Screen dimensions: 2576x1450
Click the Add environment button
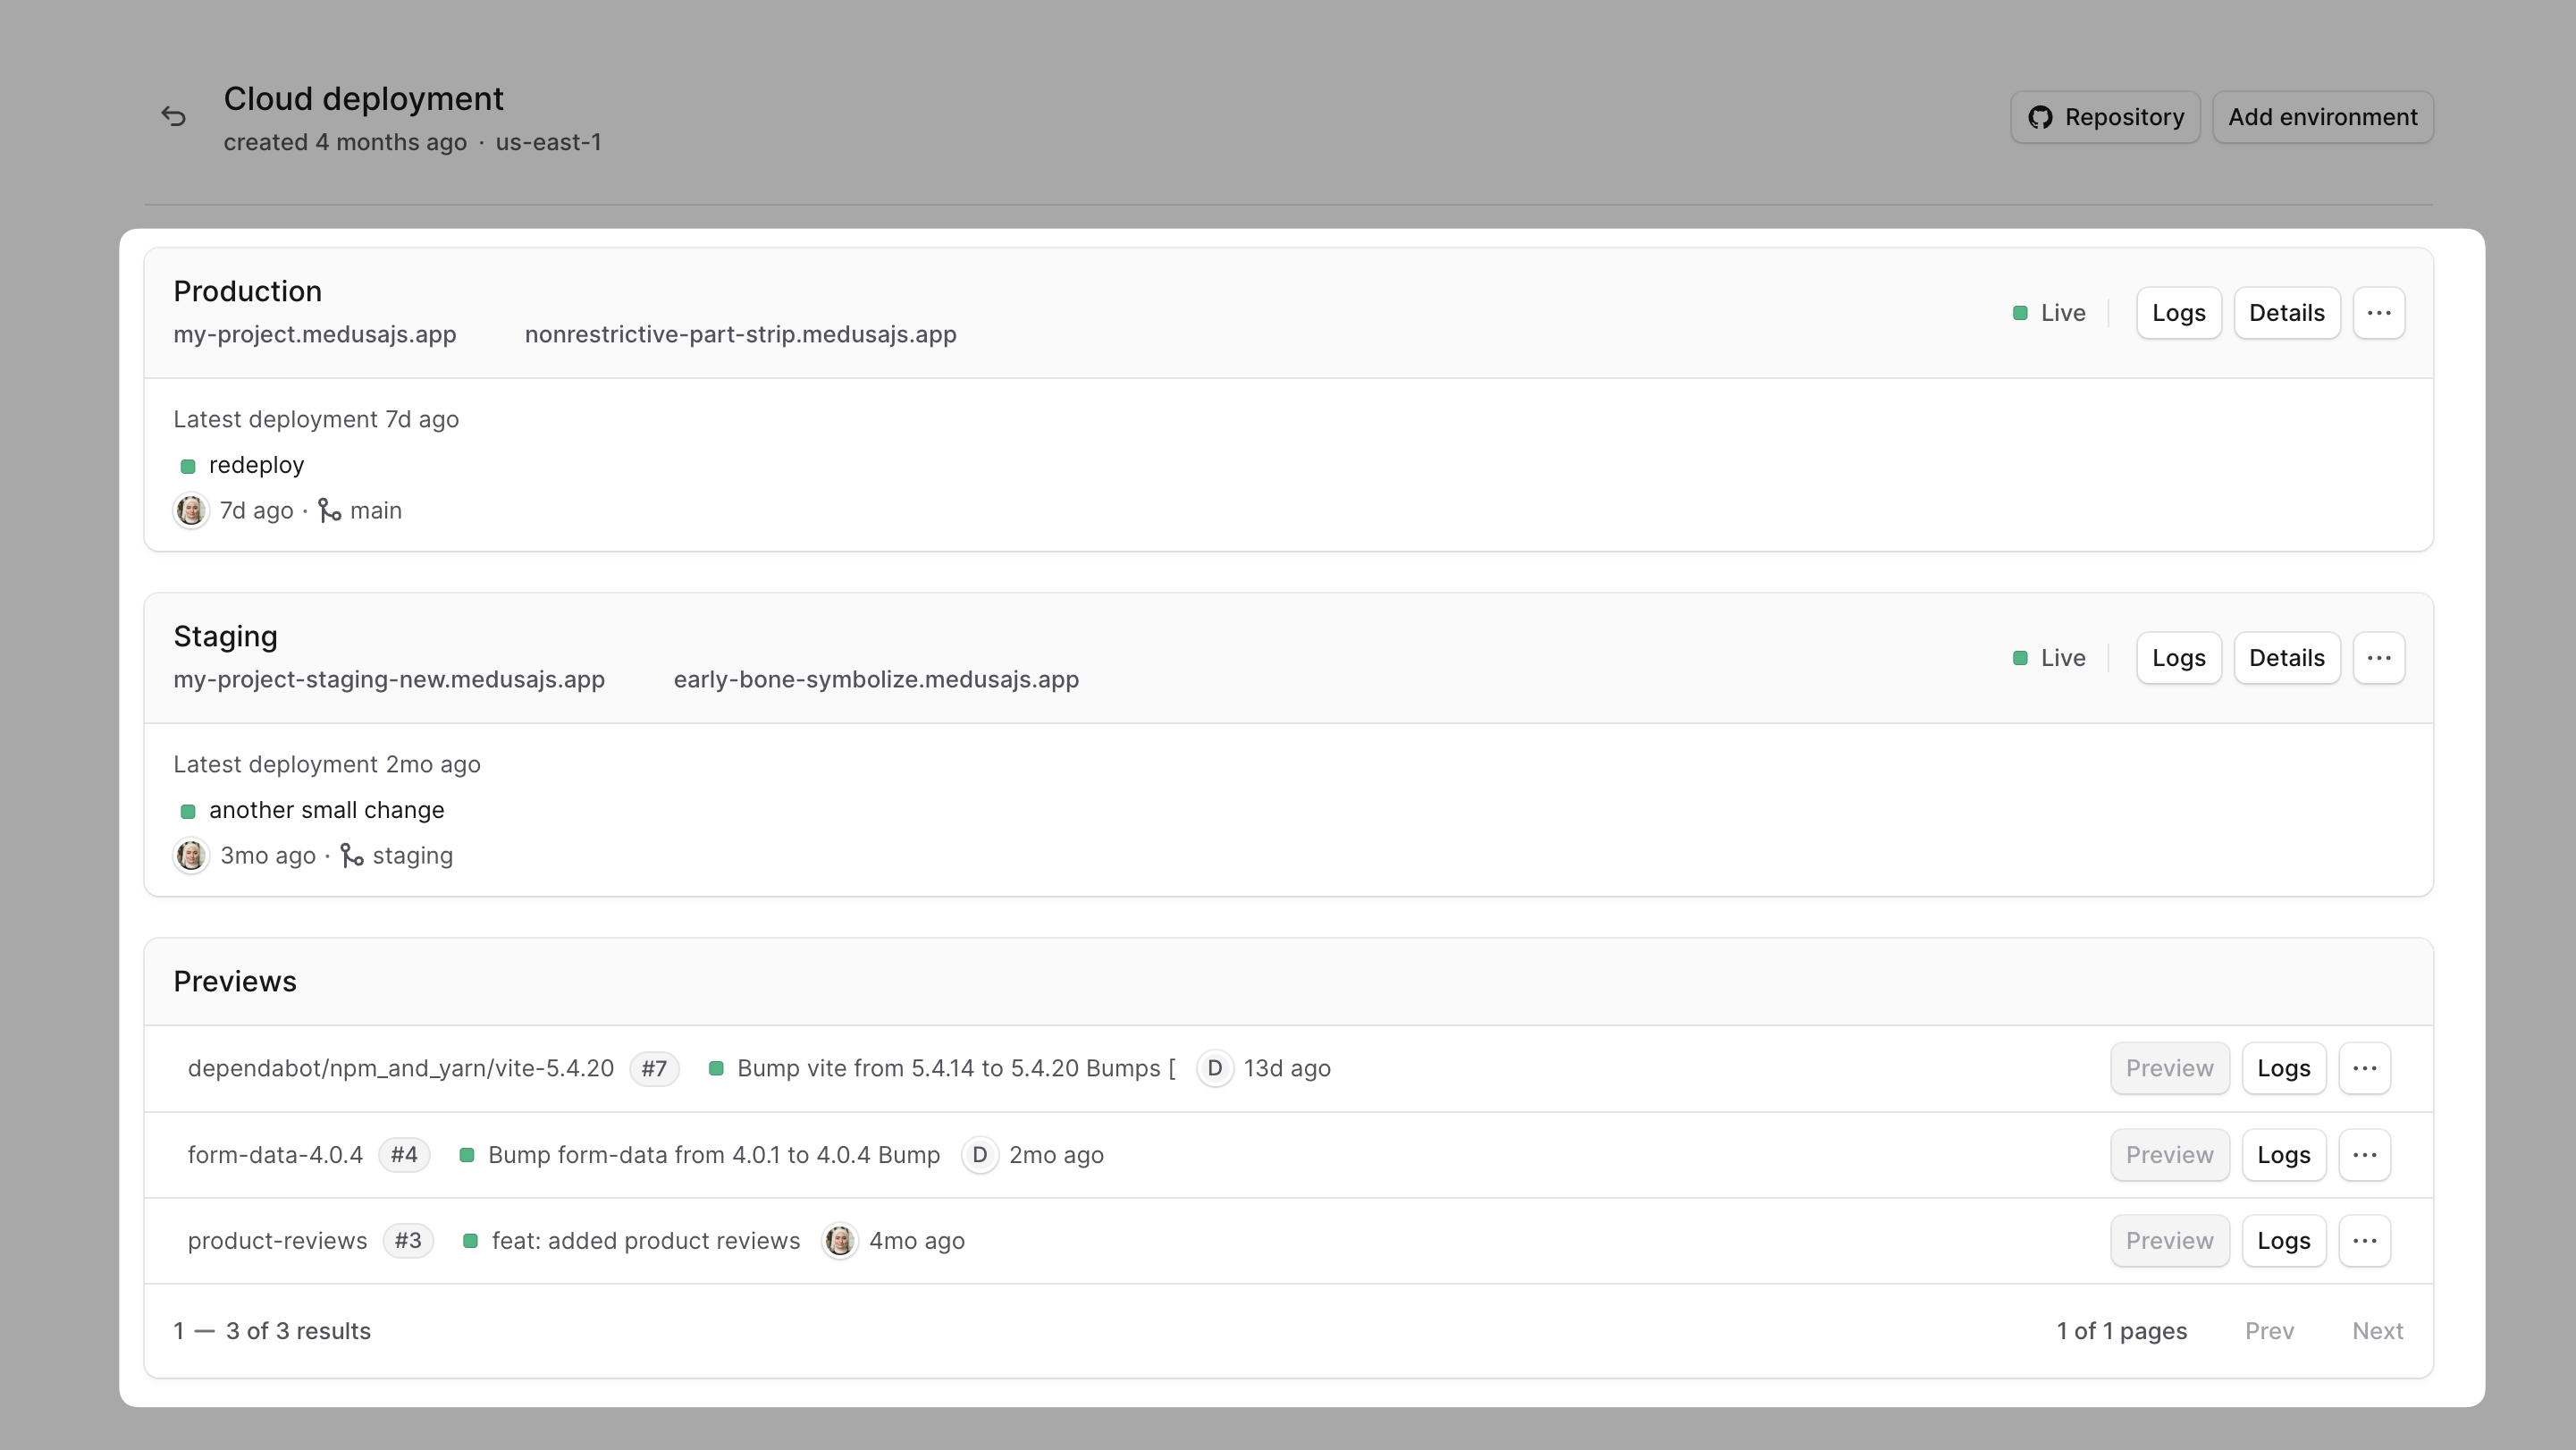[2322, 117]
